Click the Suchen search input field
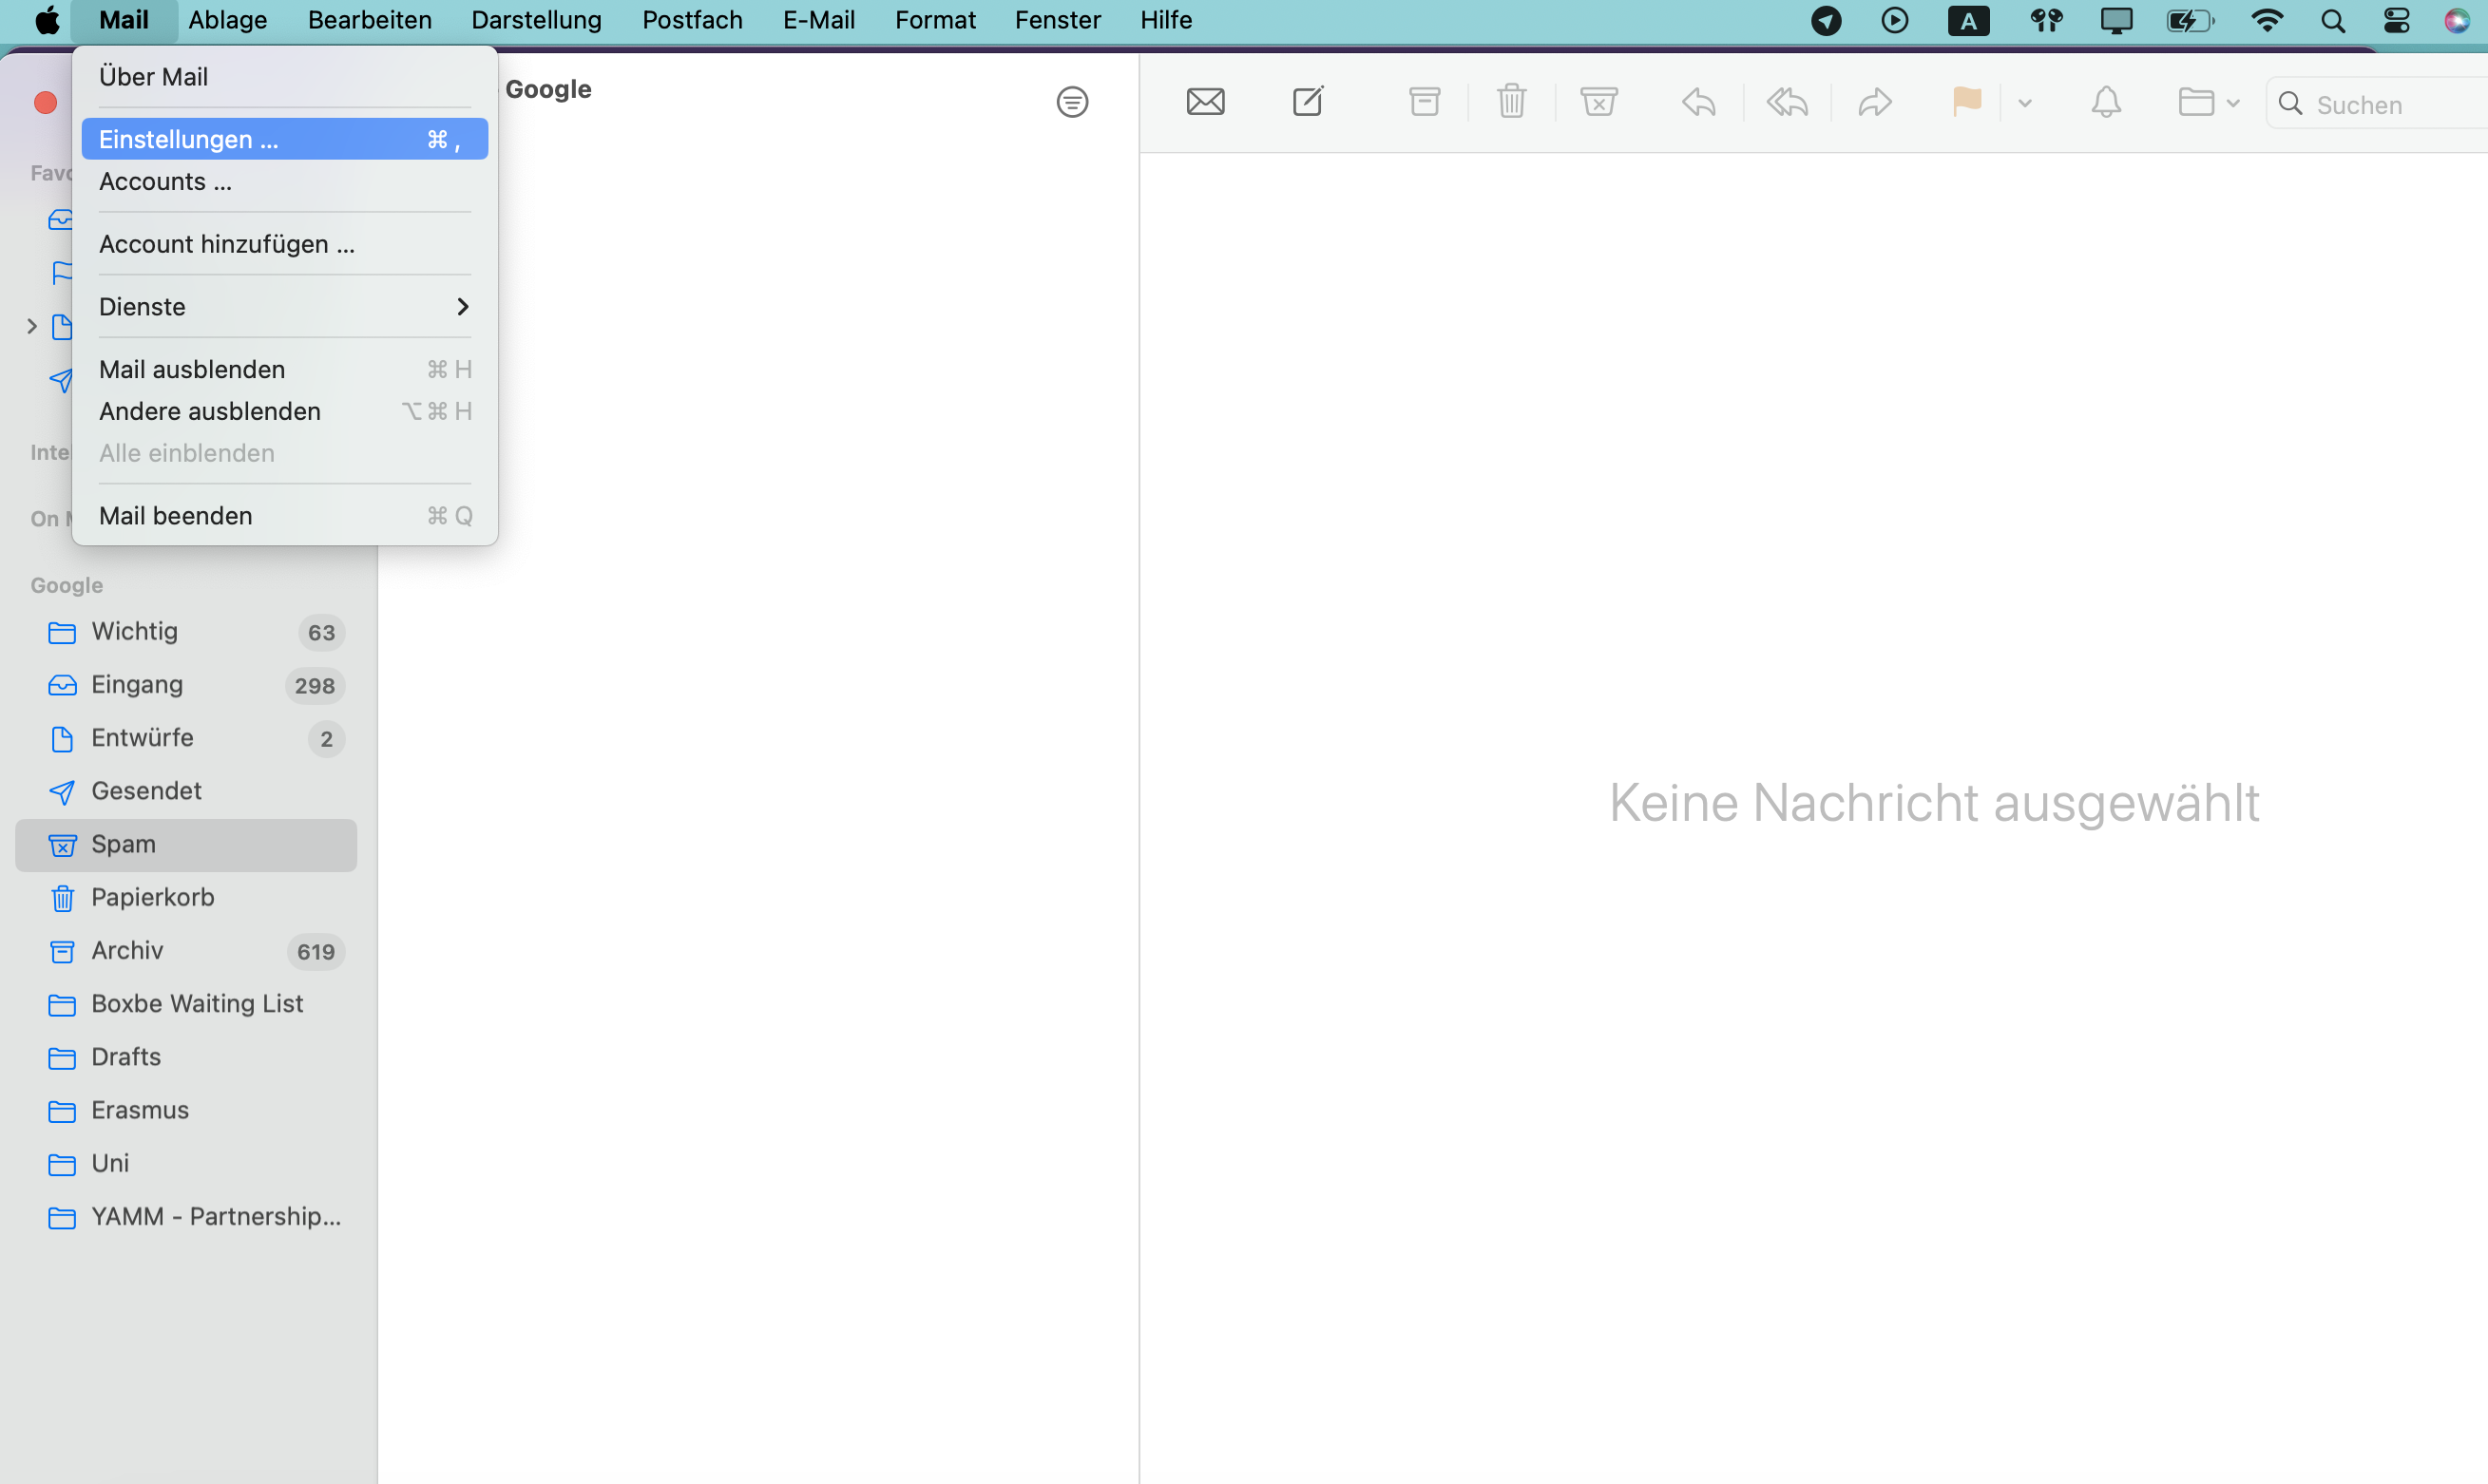The width and height of the screenshot is (2488, 1484). pyautogui.click(x=2377, y=105)
